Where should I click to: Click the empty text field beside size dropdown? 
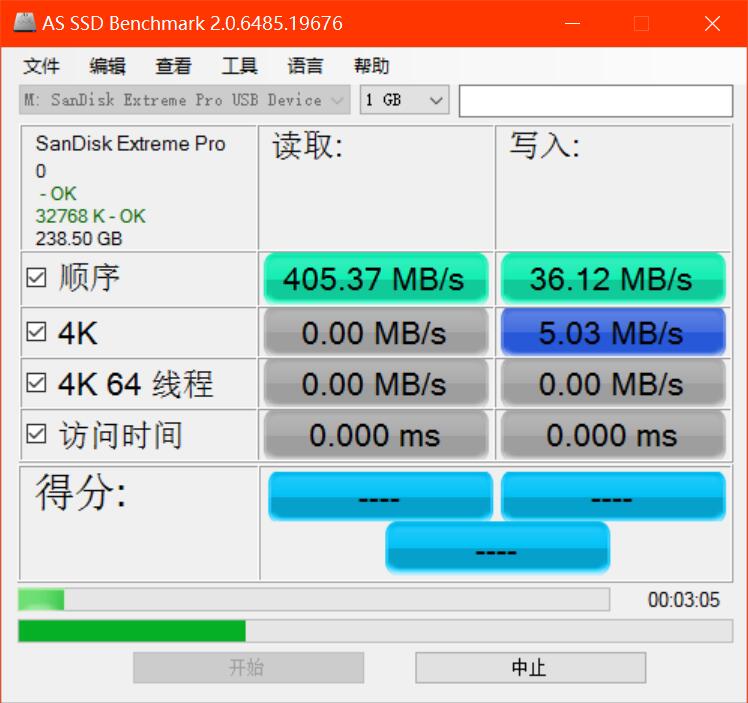click(595, 100)
